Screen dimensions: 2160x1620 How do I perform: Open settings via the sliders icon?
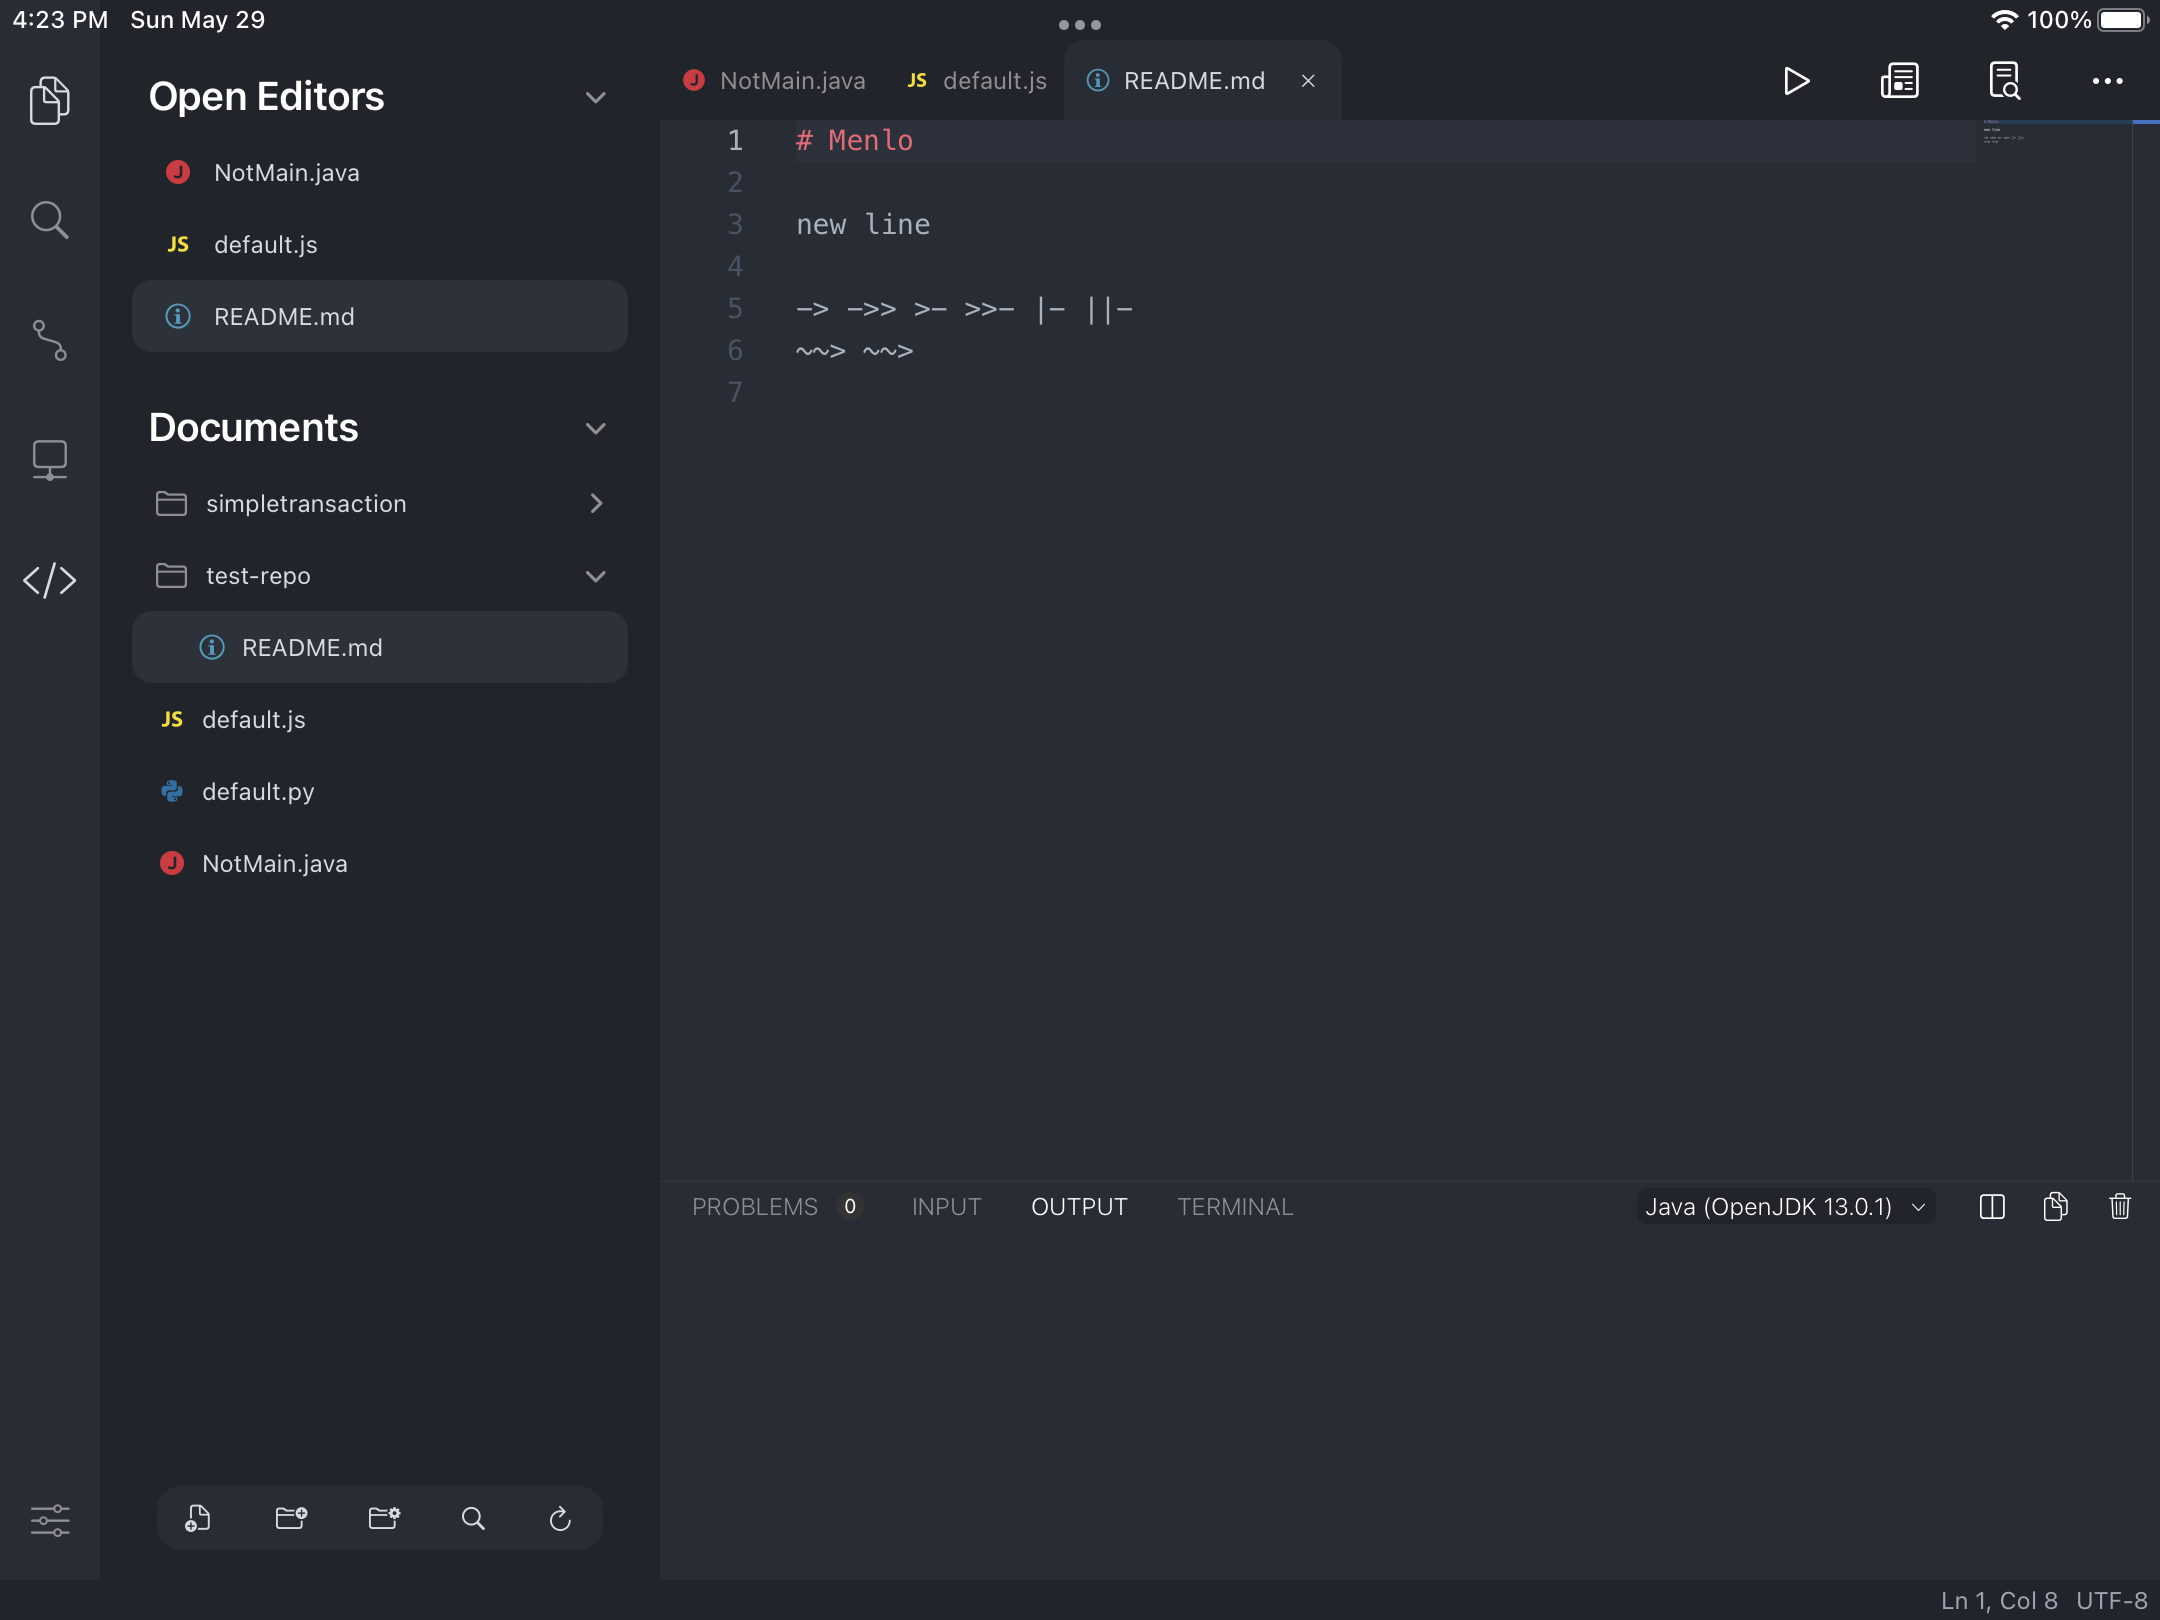point(49,1520)
